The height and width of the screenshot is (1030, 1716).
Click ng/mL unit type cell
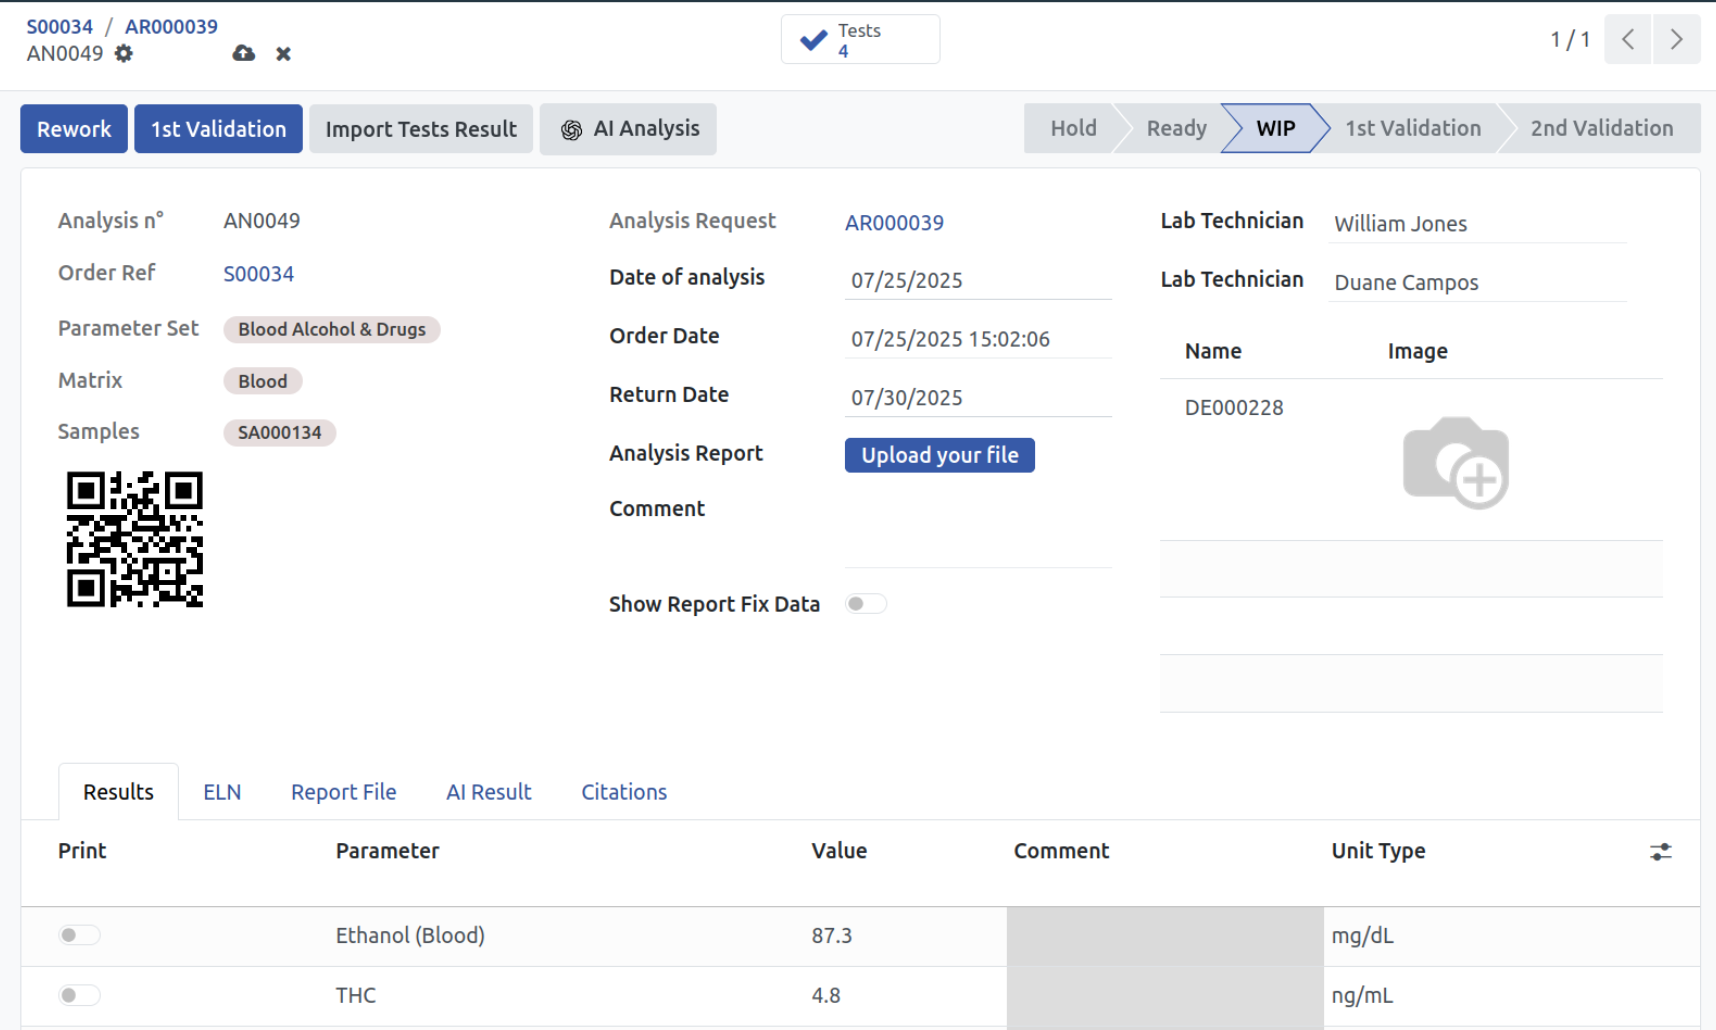click(1362, 996)
